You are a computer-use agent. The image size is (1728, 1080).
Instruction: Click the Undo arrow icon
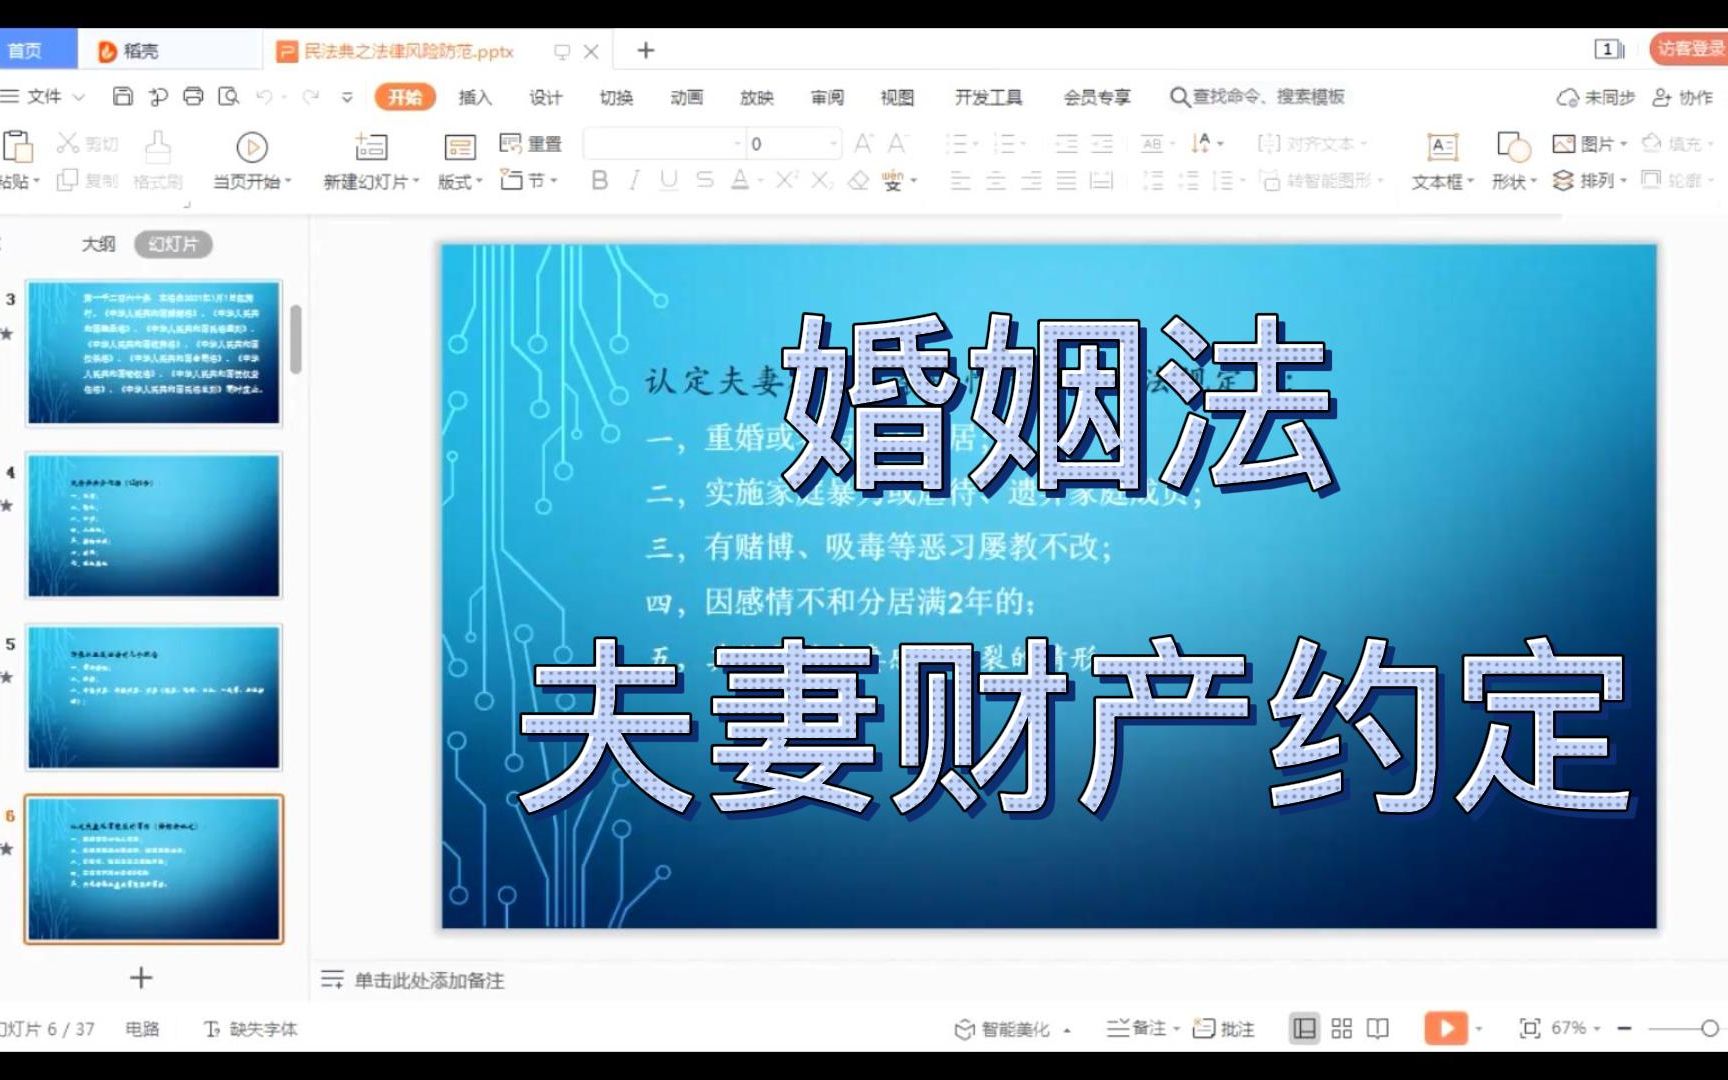pyautogui.click(x=265, y=97)
